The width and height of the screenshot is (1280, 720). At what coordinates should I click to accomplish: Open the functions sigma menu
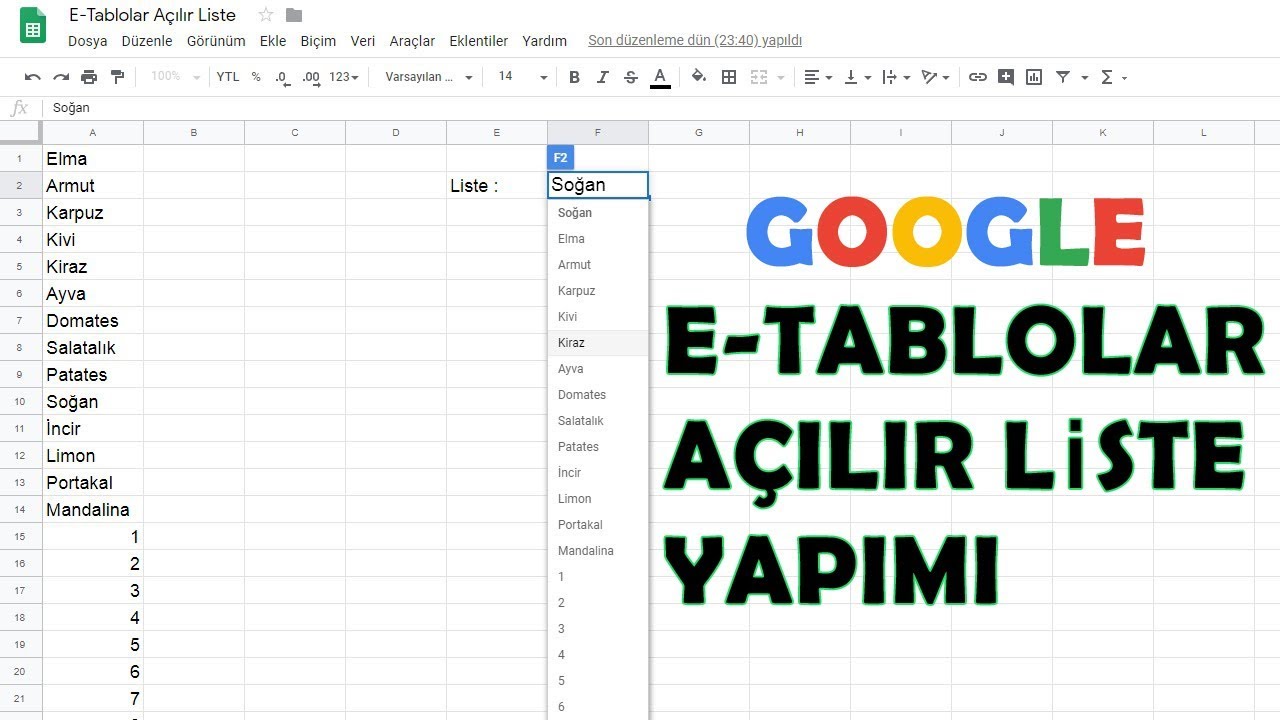pos(1113,77)
